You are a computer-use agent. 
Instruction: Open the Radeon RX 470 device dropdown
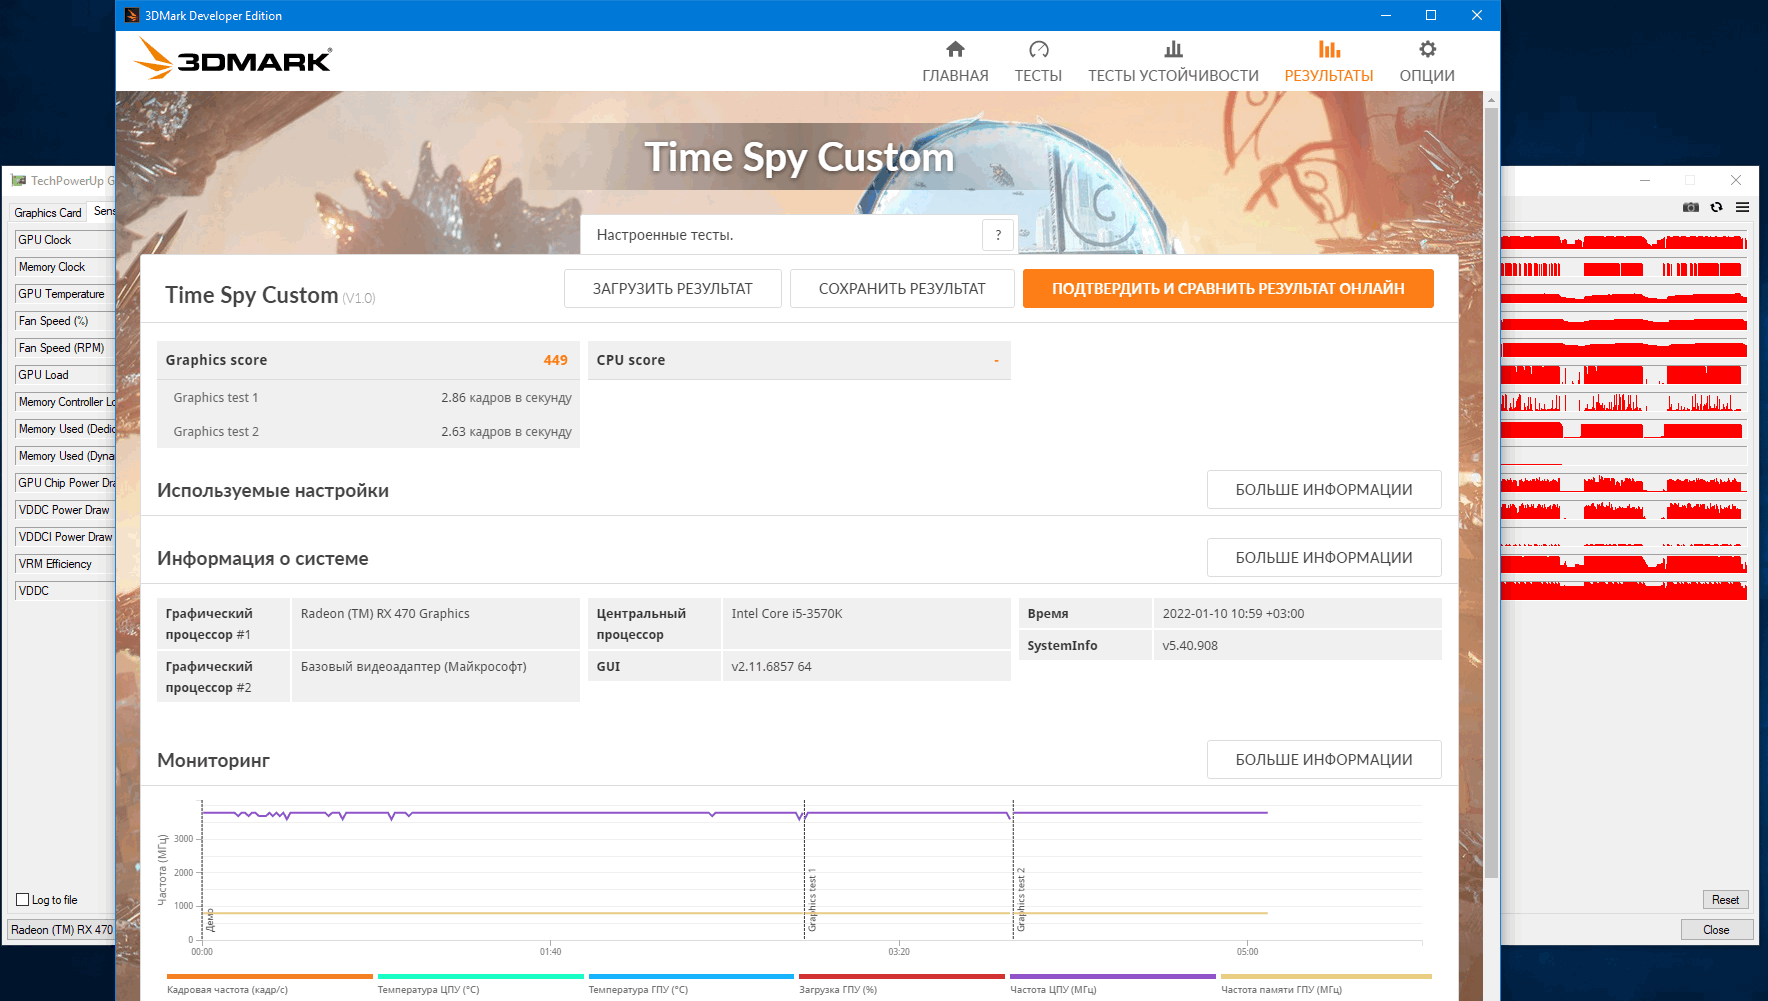pyautogui.click(x=62, y=930)
